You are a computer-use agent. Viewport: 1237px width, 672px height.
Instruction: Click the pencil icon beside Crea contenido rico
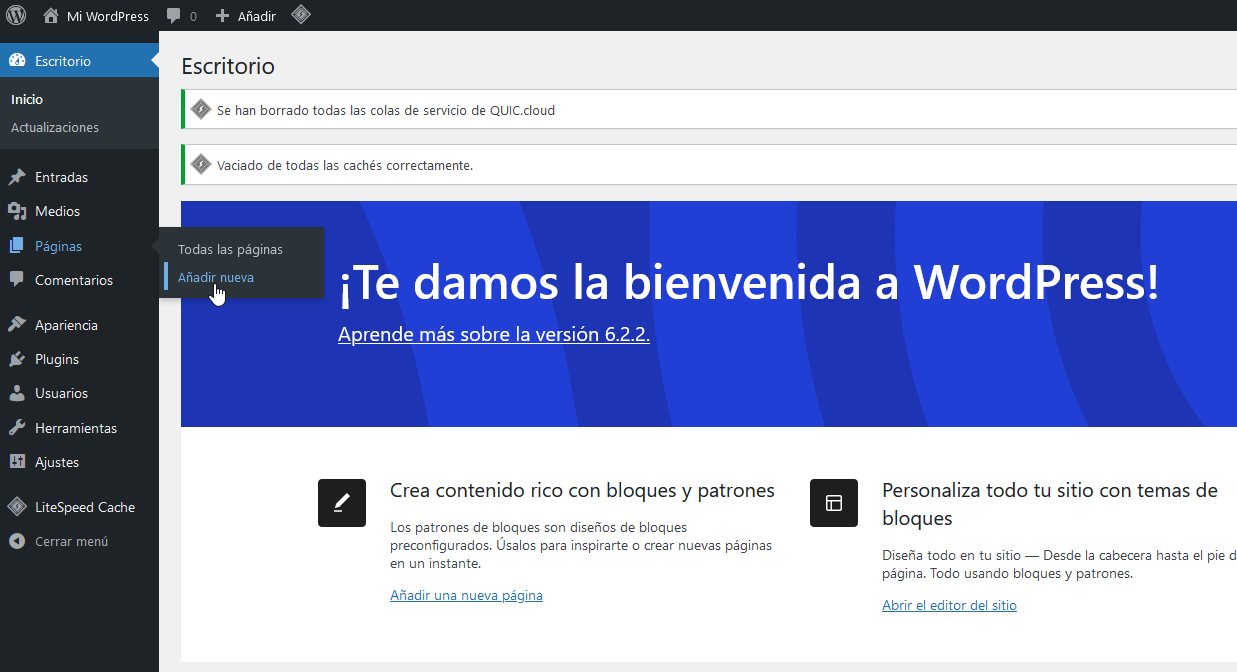[342, 503]
